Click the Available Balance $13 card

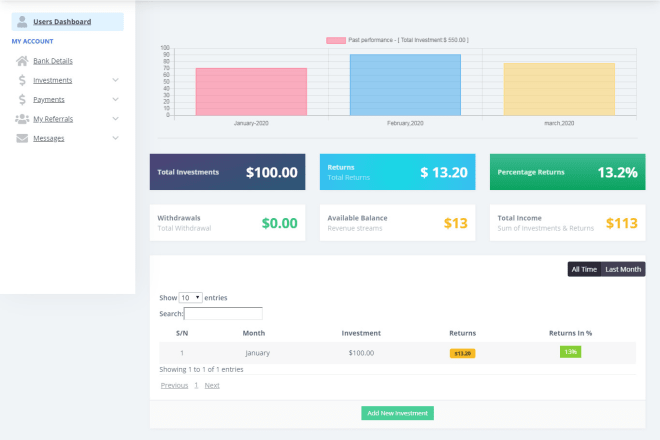point(397,223)
